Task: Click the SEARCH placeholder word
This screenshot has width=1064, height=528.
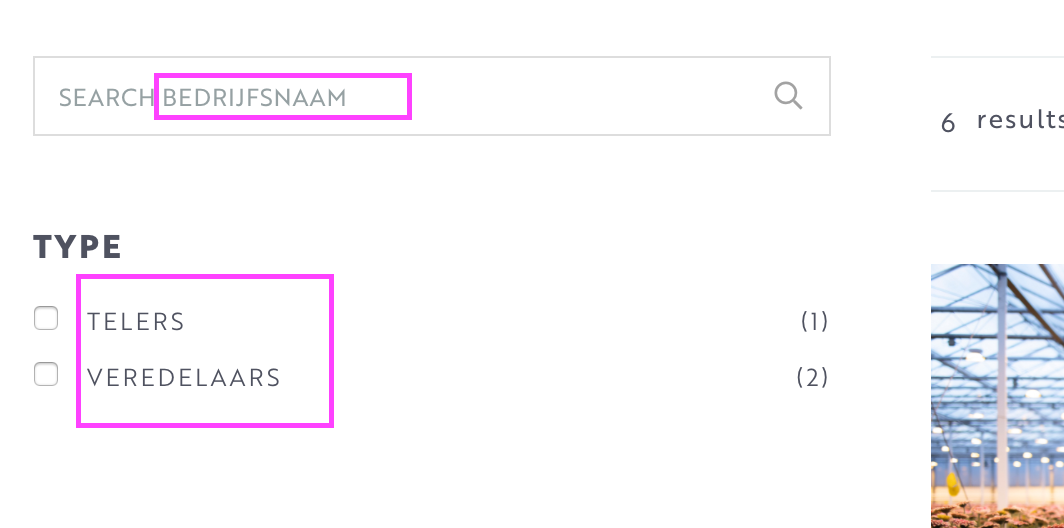Action: [x=106, y=98]
